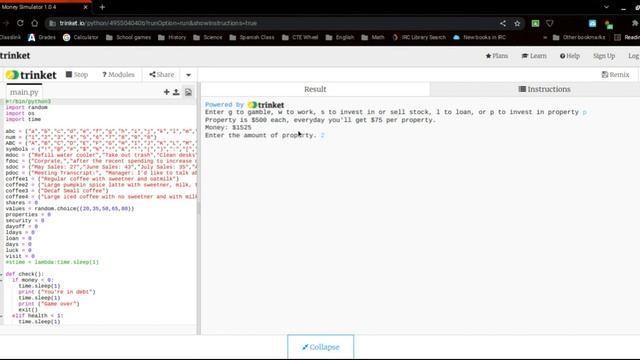
Task: Collapse the instructions panel
Action: click(320, 347)
